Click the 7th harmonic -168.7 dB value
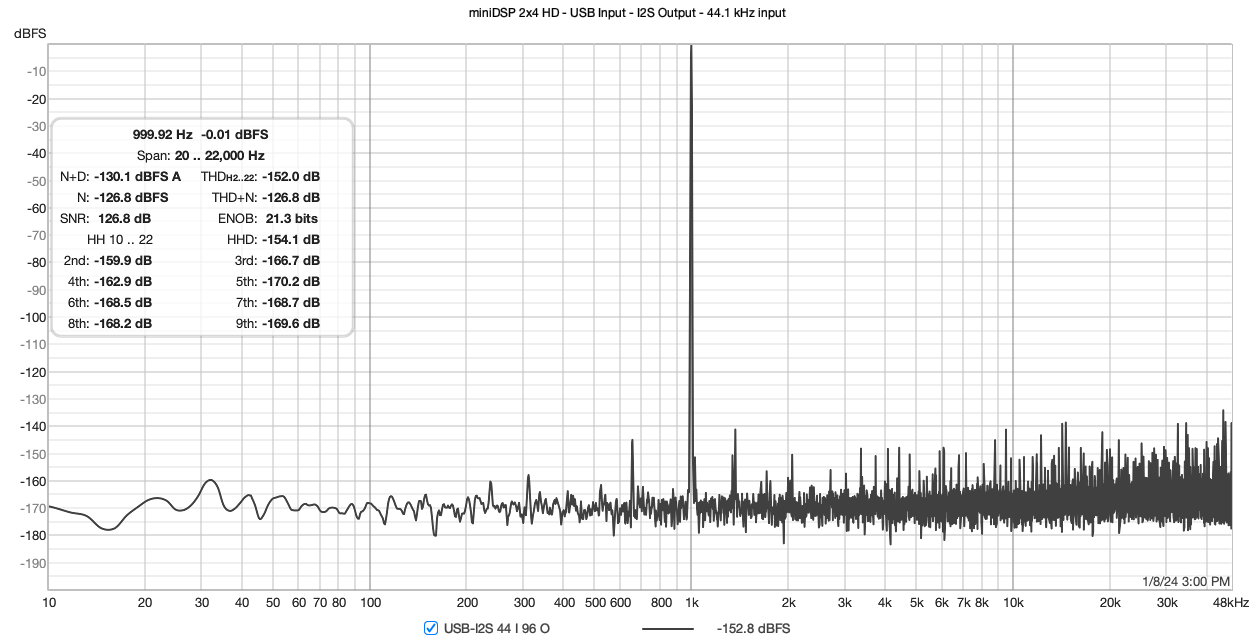1256x643 pixels. click(293, 302)
